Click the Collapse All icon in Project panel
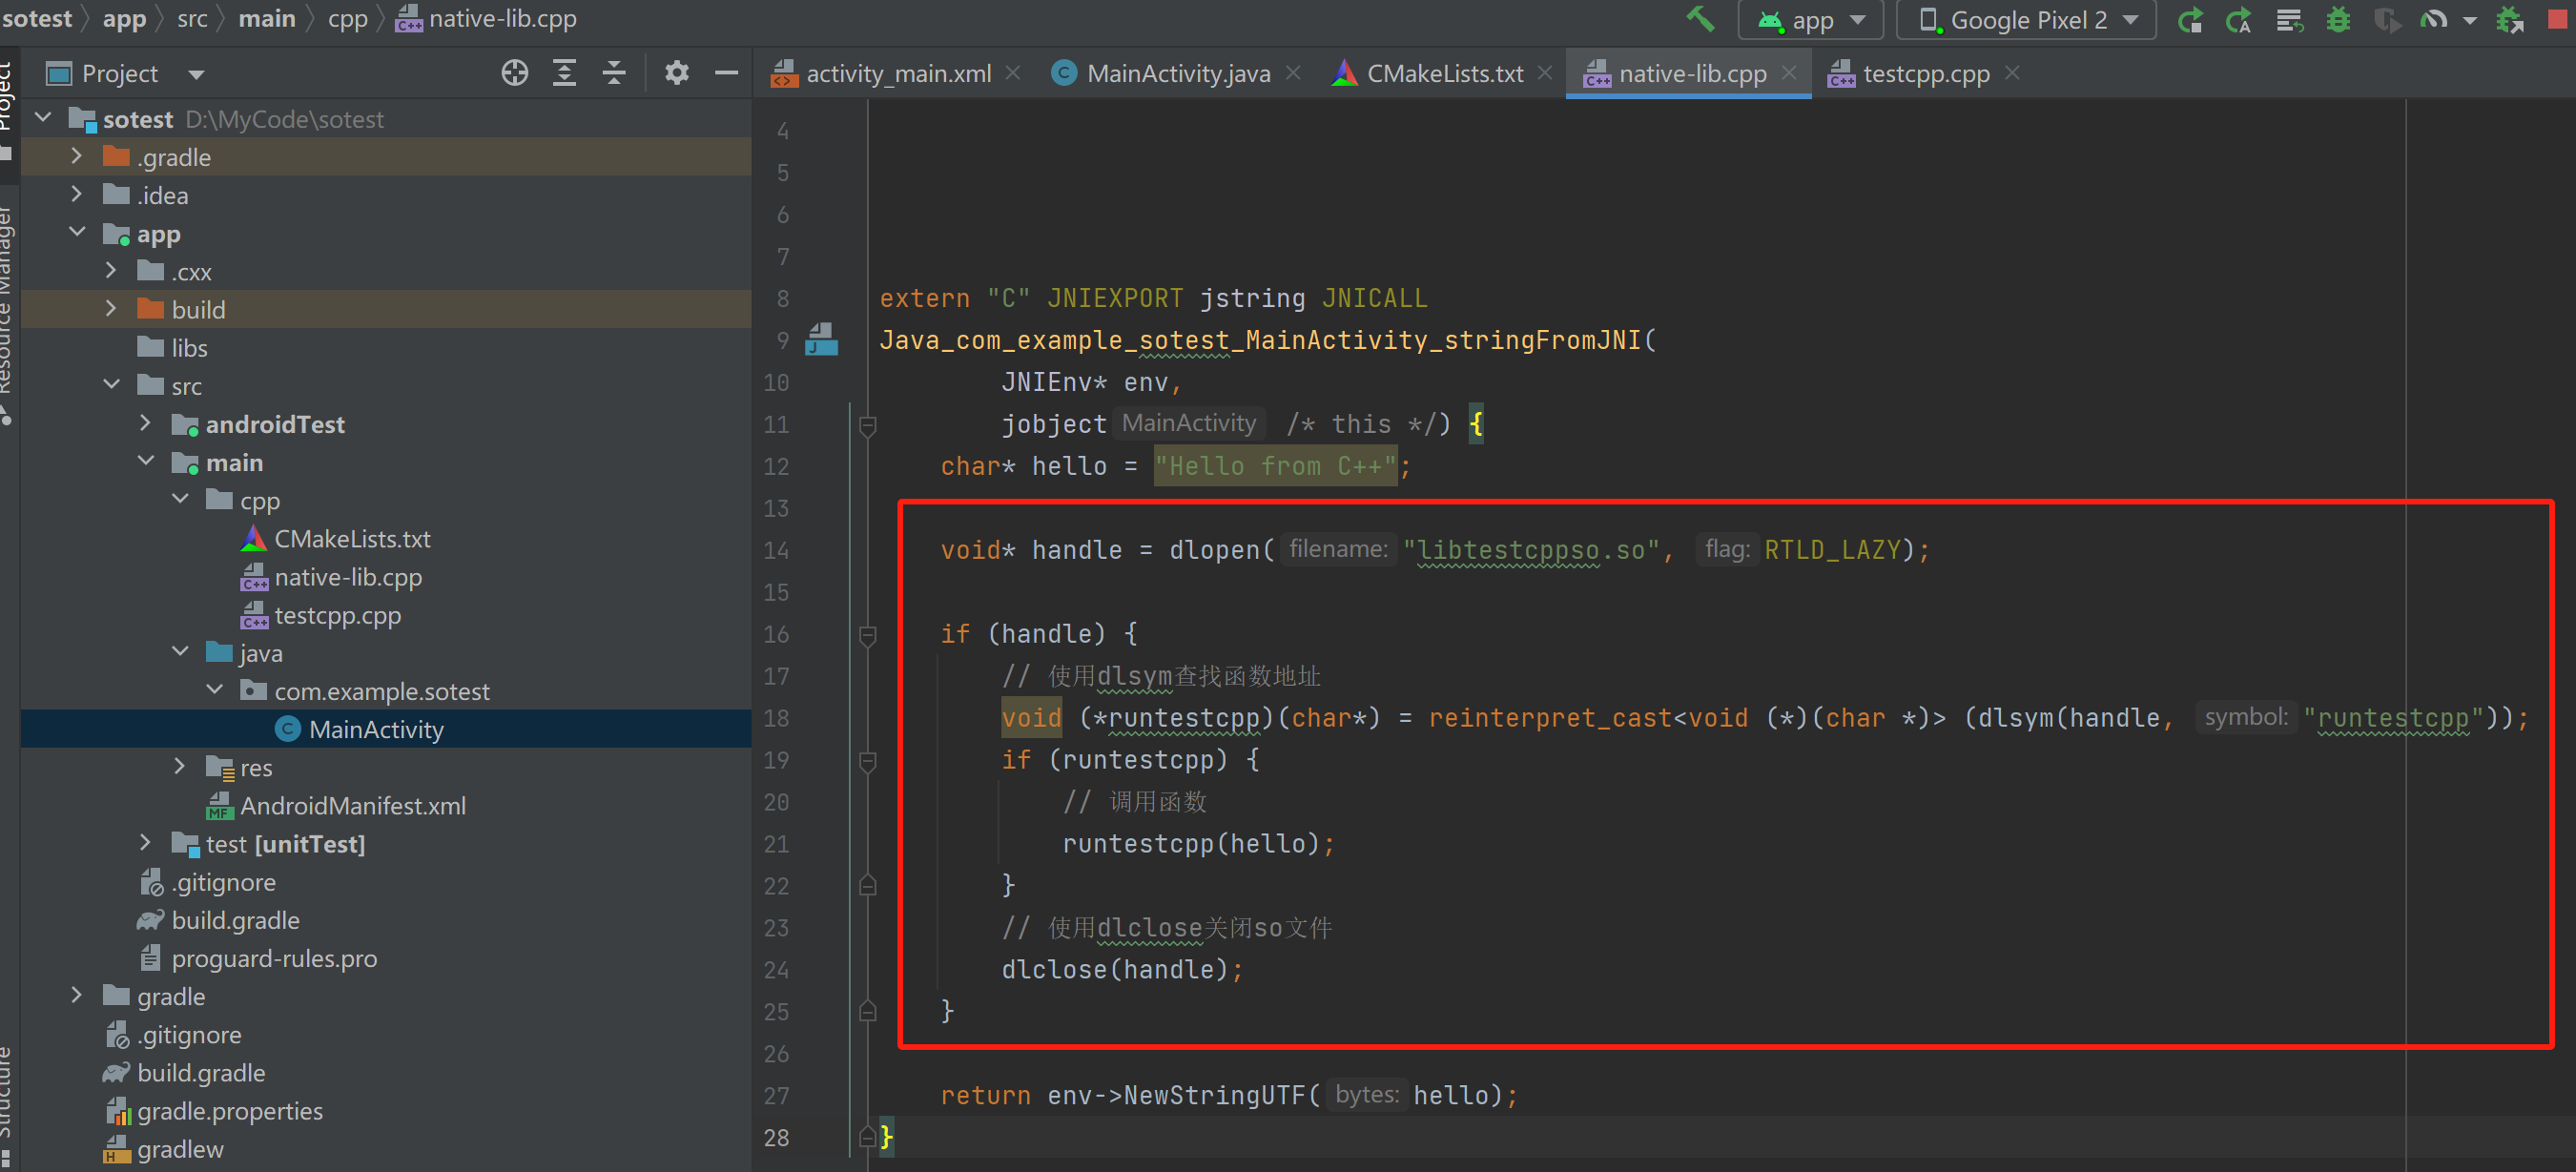The height and width of the screenshot is (1172, 2576). tap(614, 73)
